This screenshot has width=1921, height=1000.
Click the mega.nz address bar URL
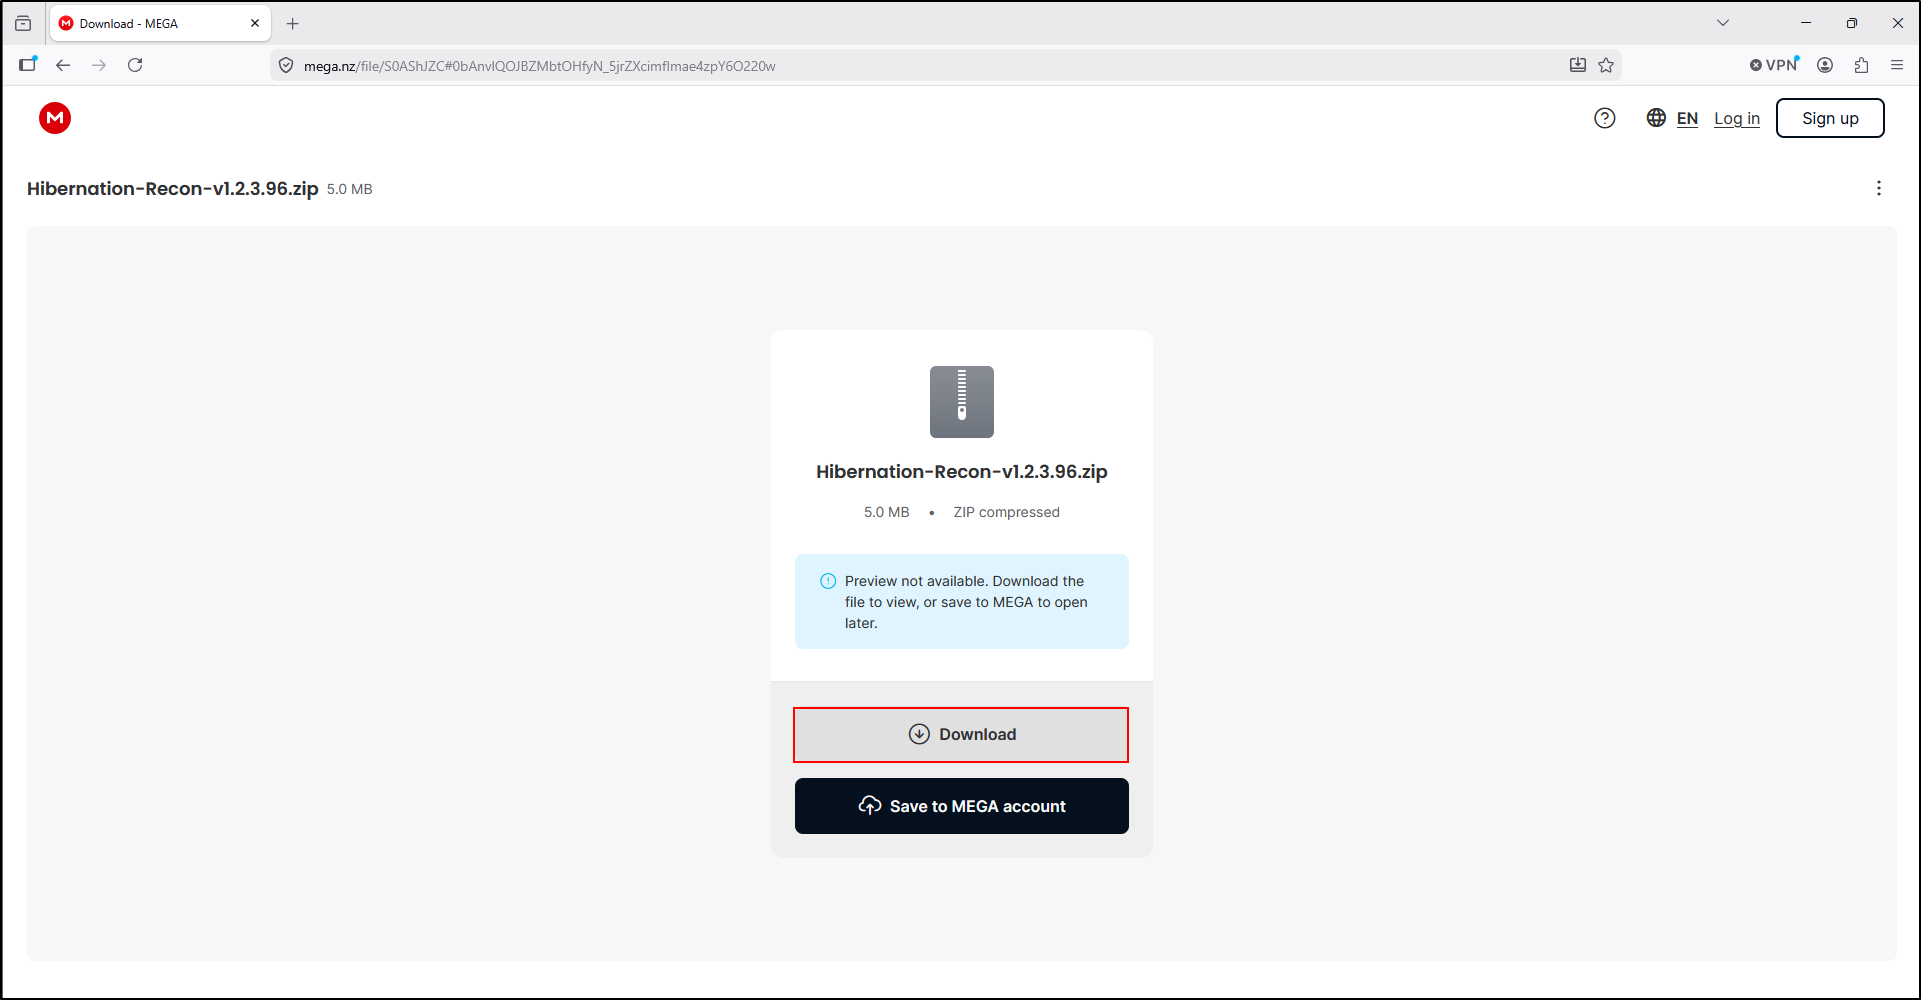[x=540, y=66]
